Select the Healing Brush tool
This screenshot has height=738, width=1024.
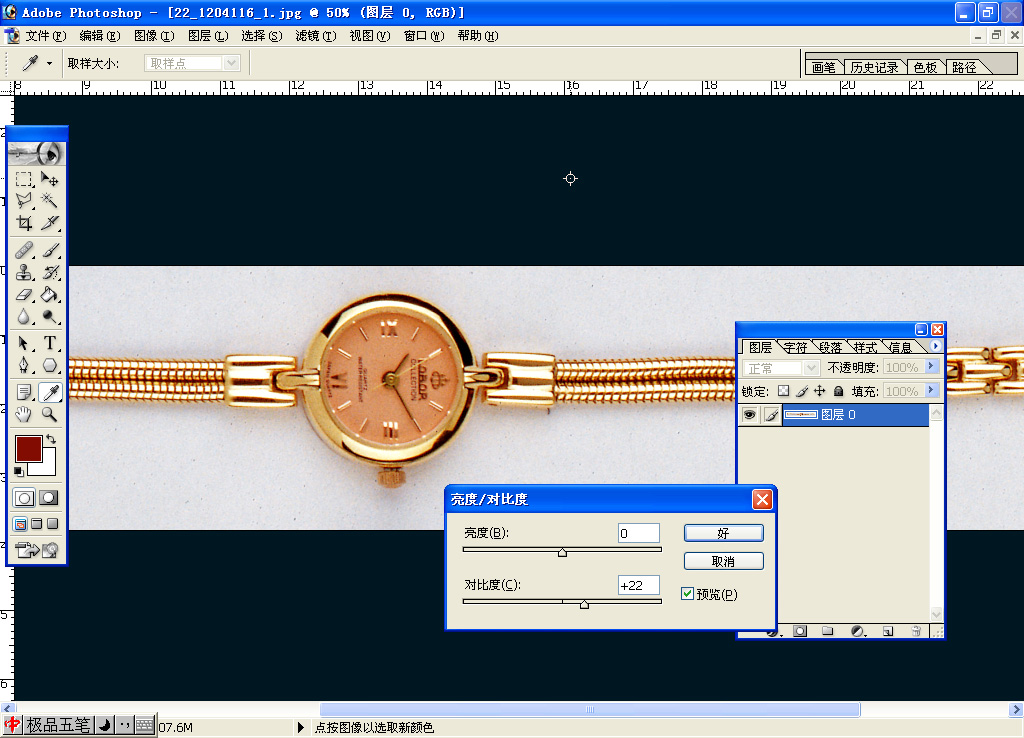click(24, 250)
